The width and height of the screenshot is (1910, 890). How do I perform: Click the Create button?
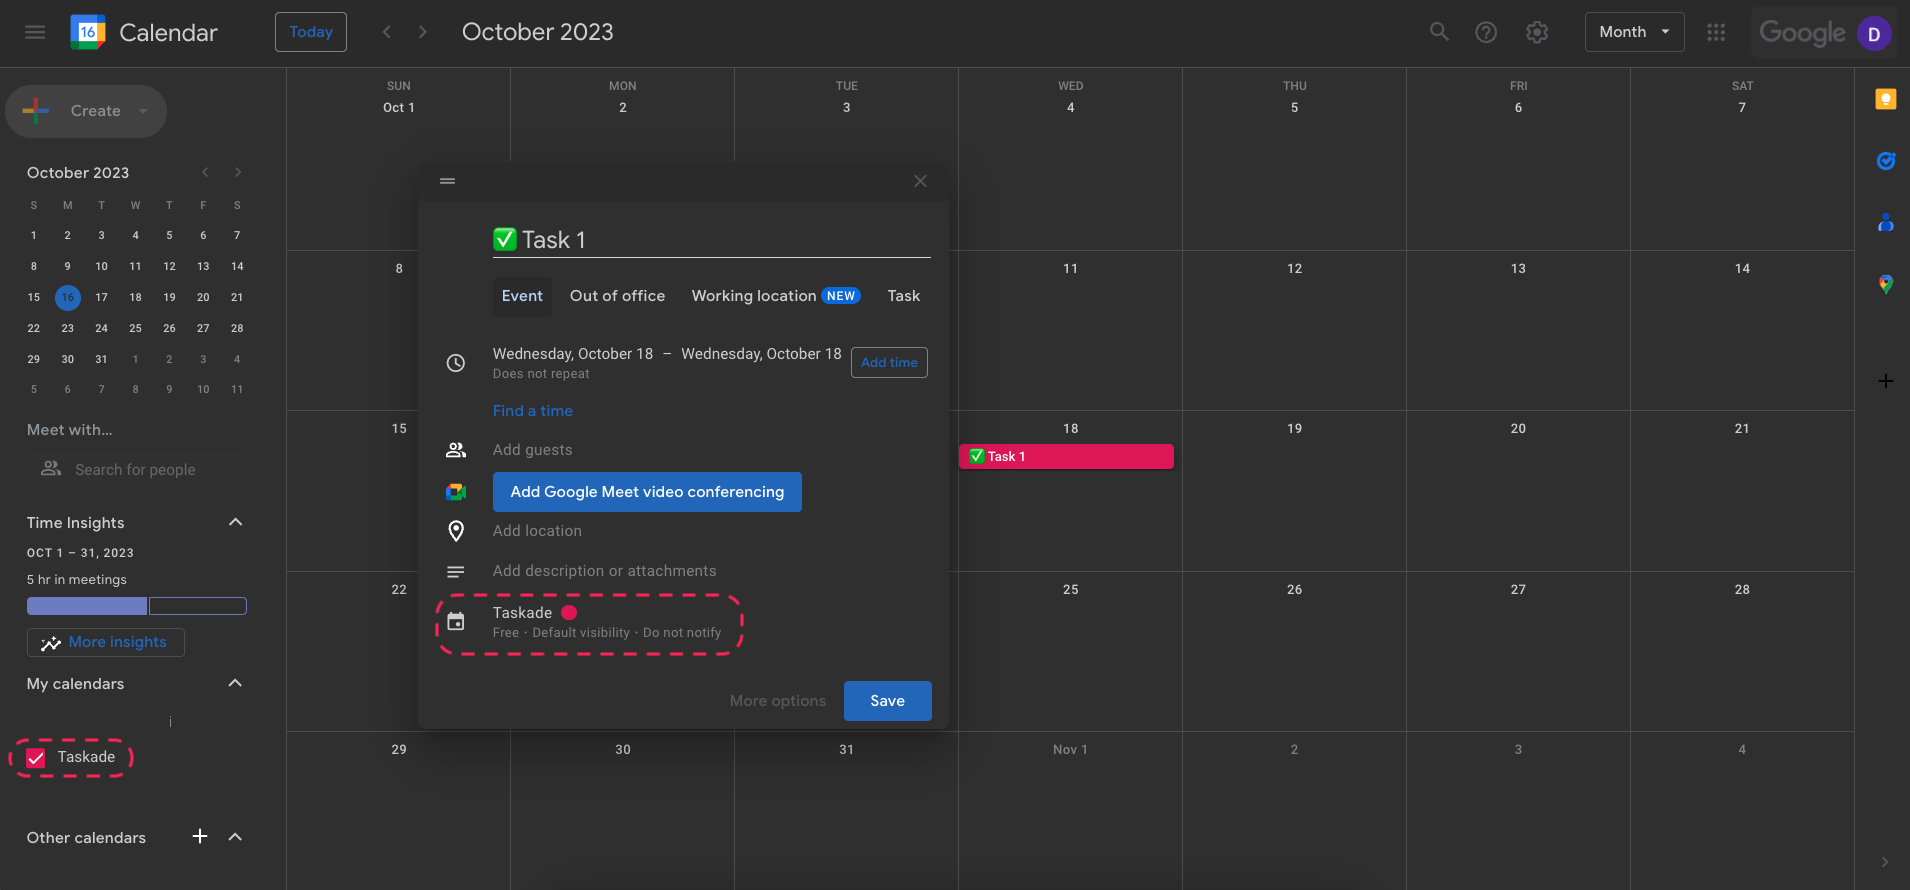(x=86, y=111)
